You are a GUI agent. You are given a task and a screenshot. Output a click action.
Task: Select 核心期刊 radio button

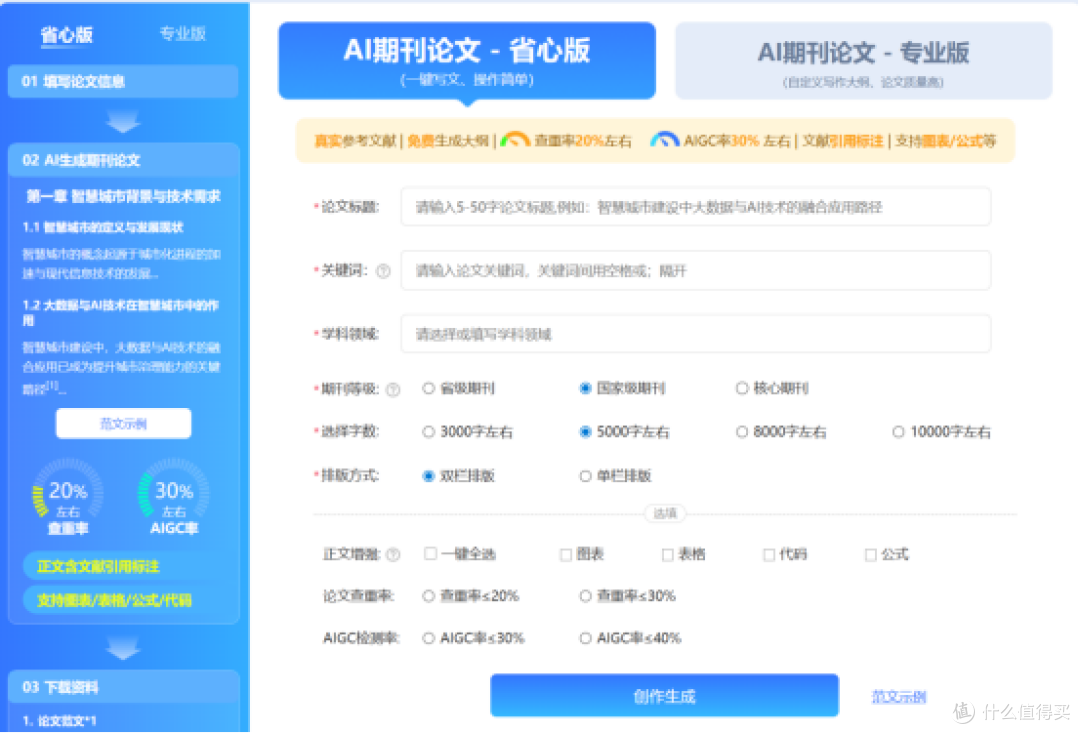coord(742,388)
